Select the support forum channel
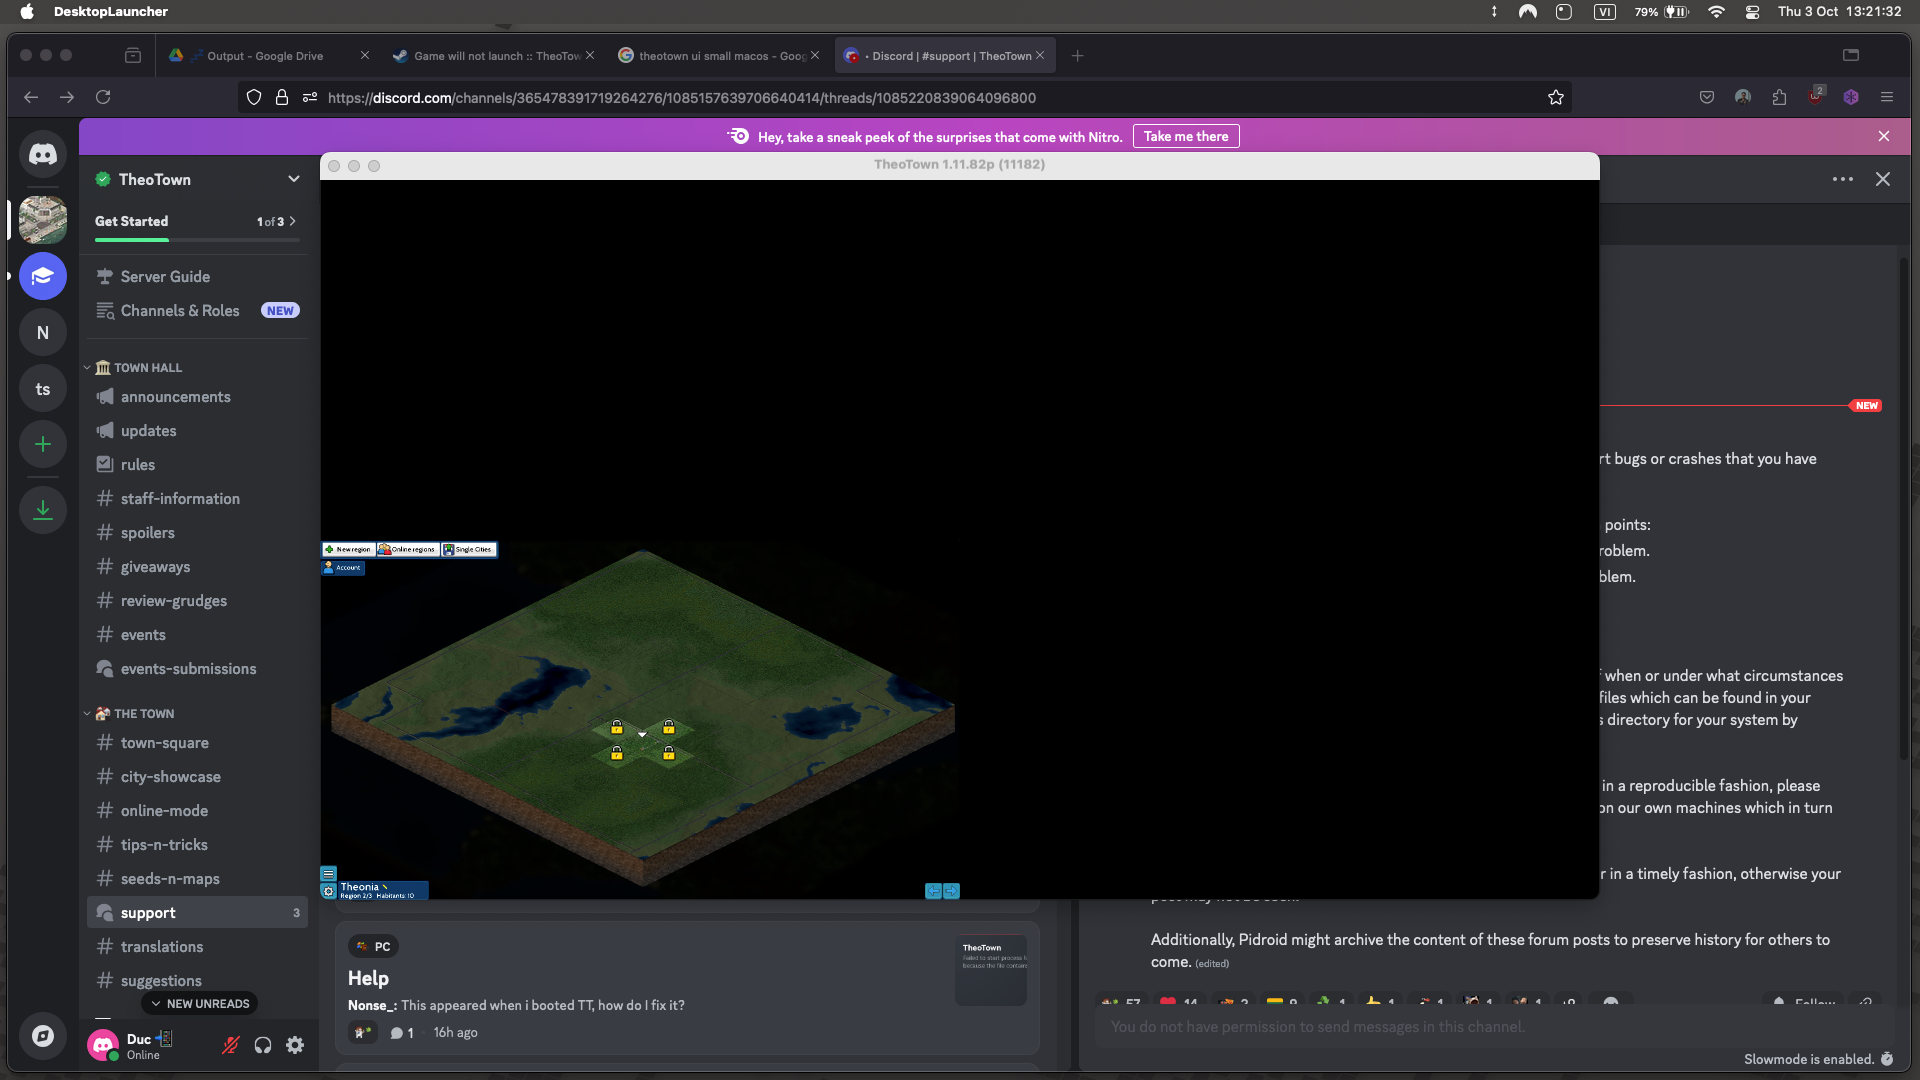The width and height of the screenshot is (1920, 1080). tap(197, 912)
